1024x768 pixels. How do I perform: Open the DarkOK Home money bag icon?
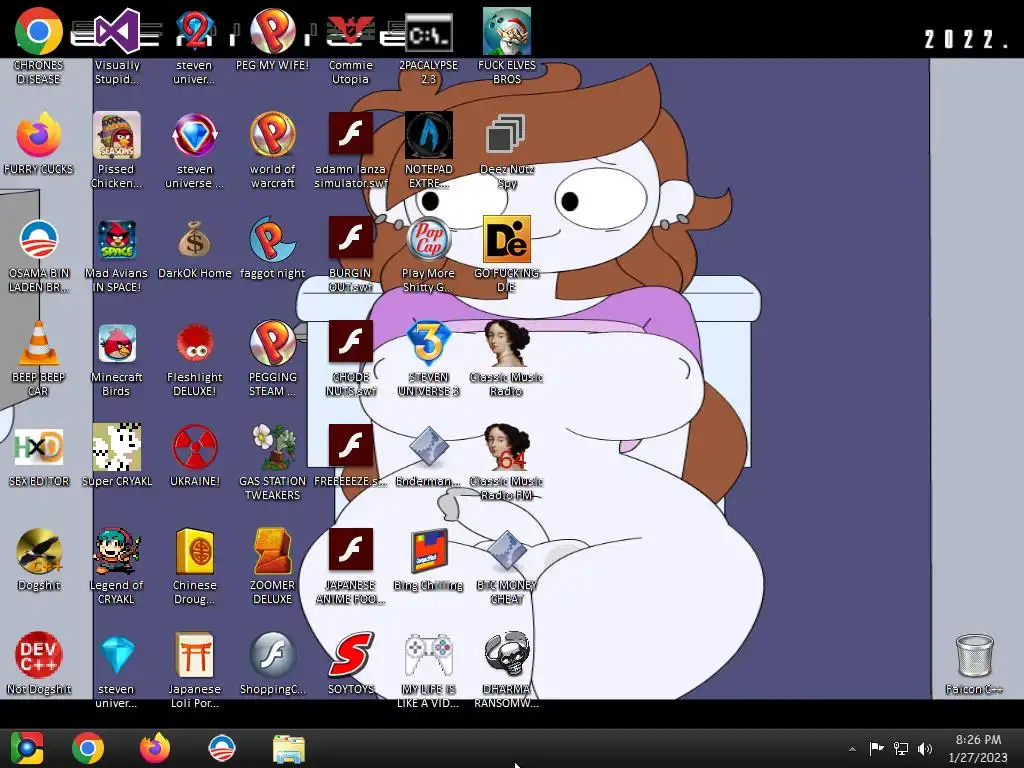(x=195, y=240)
